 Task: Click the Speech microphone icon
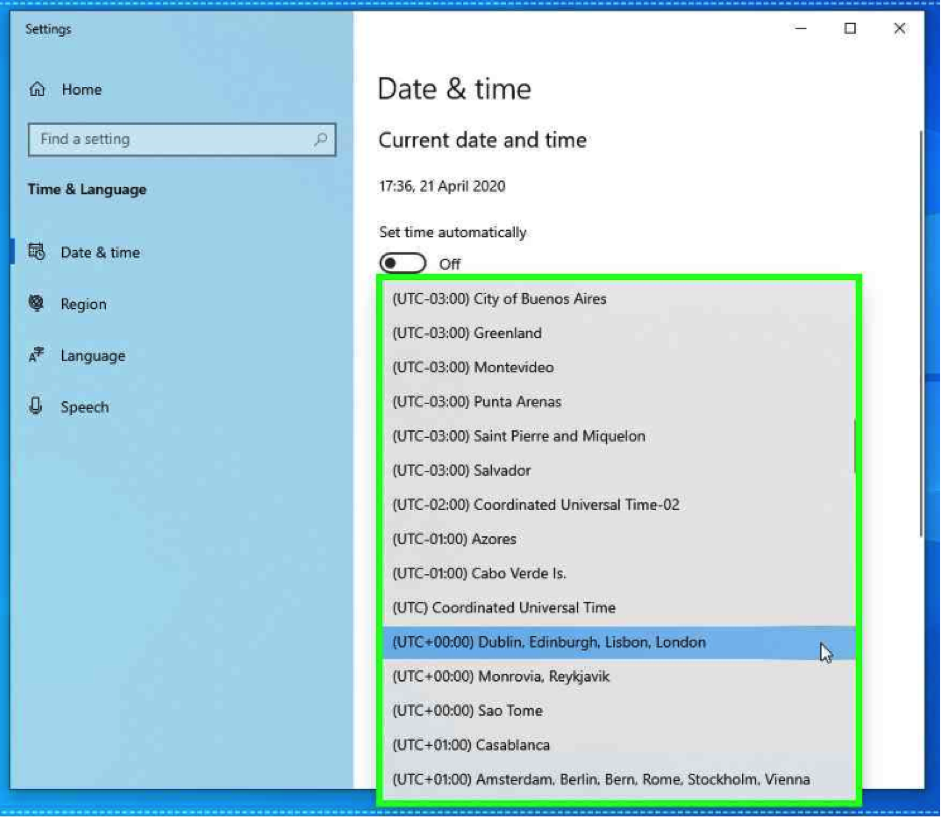pos(37,407)
